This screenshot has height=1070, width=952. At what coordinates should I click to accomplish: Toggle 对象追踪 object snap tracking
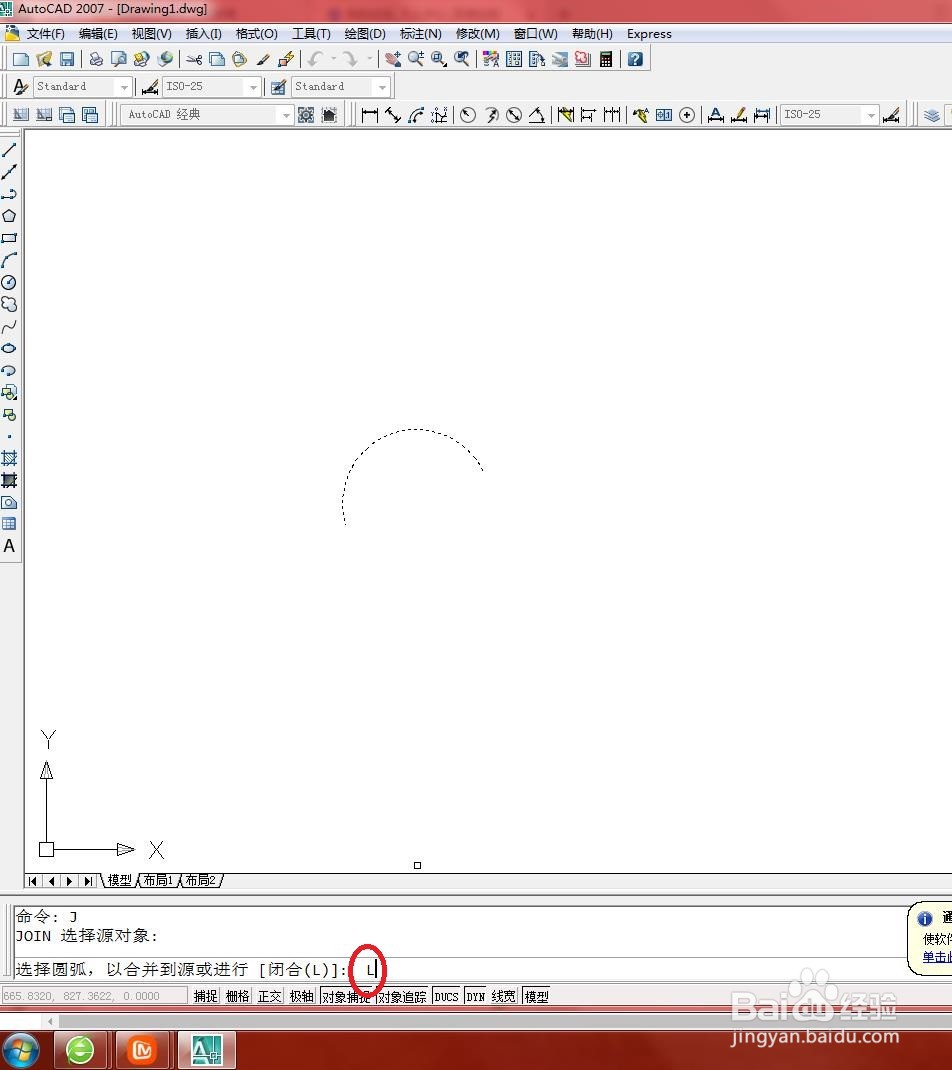click(x=402, y=996)
